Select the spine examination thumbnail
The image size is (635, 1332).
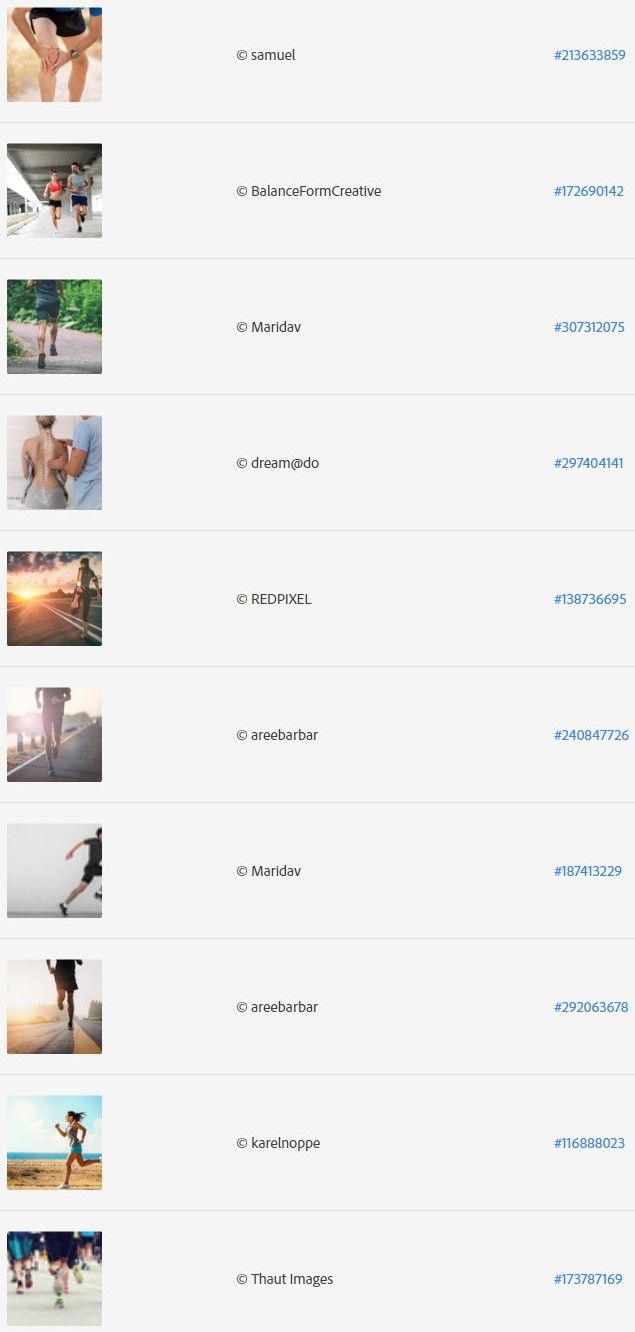[54, 462]
